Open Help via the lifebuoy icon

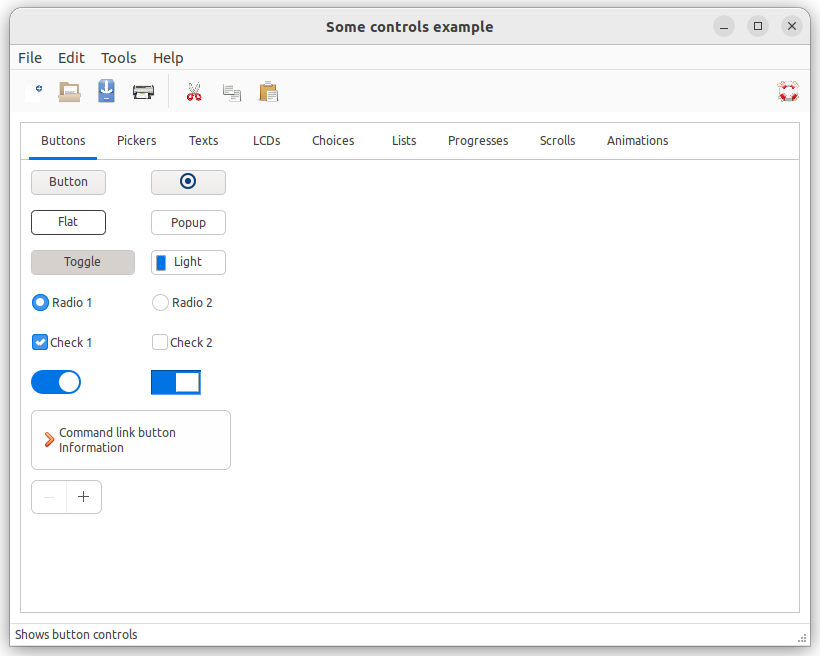coord(788,92)
